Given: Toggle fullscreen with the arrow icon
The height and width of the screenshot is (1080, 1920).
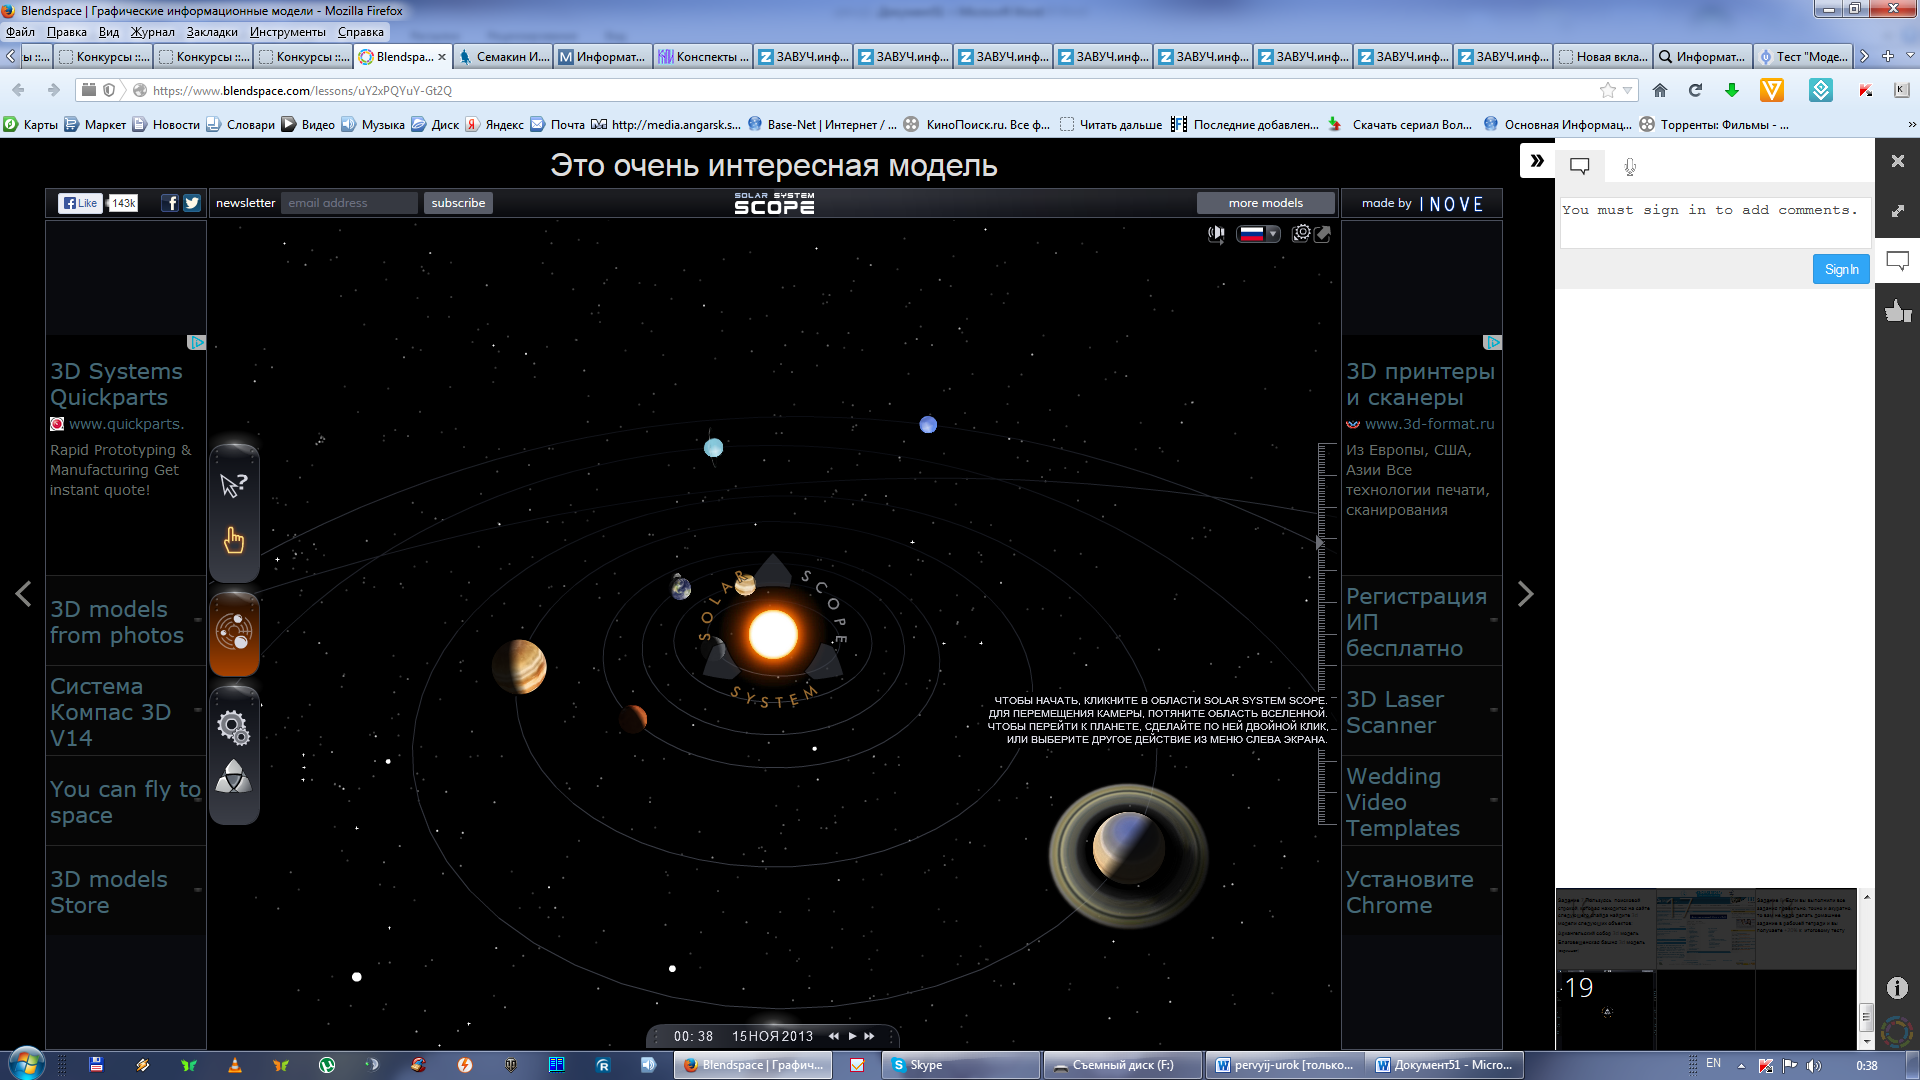Looking at the screenshot, I should tap(1323, 234).
